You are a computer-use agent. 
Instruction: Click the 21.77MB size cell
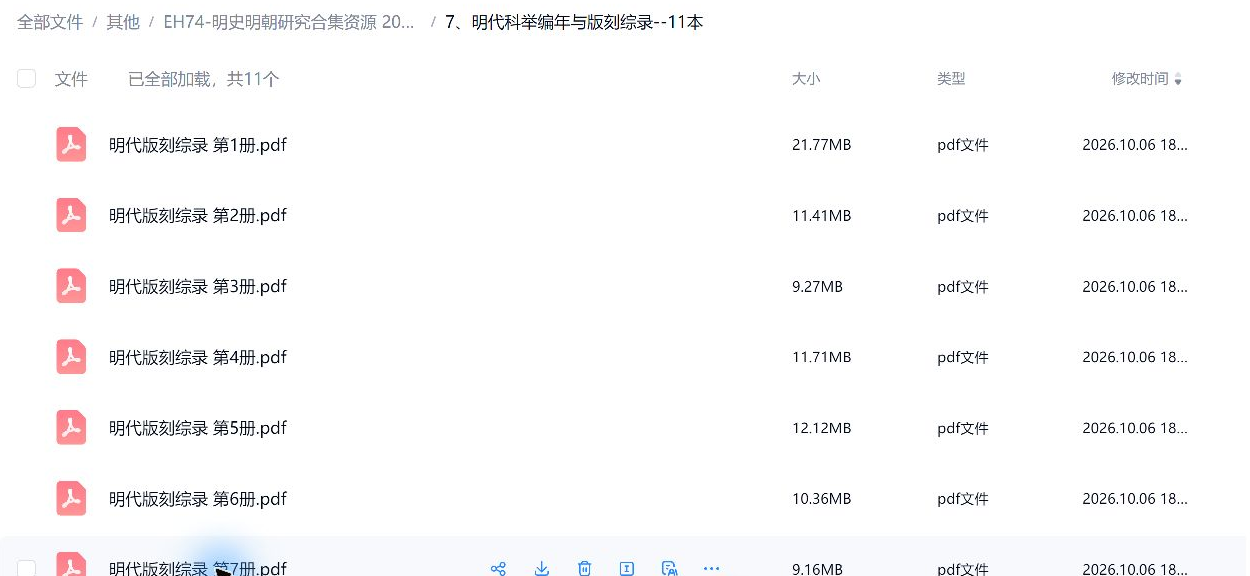point(821,145)
